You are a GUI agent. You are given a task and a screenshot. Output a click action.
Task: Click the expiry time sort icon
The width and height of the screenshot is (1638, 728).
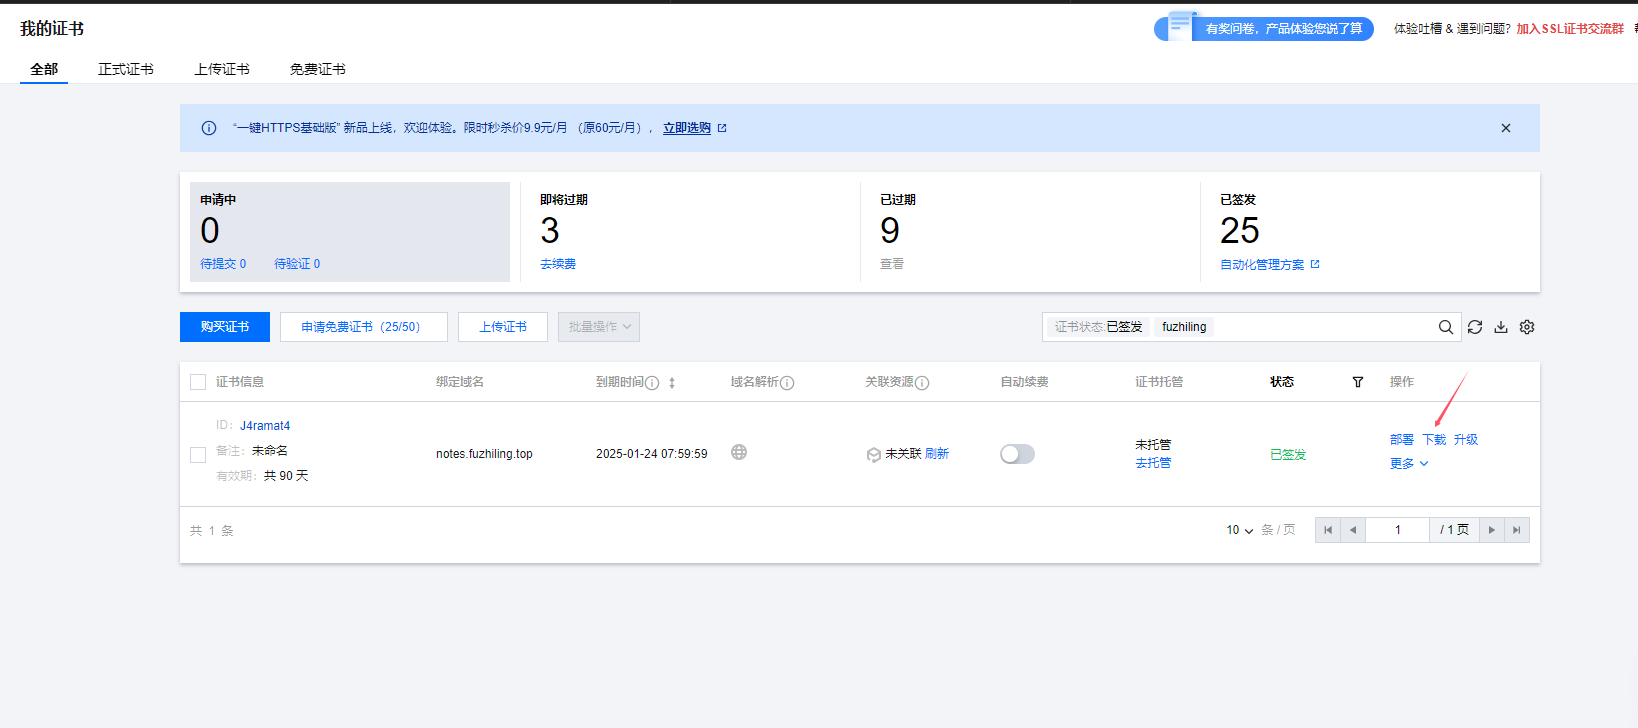click(x=672, y=383)
